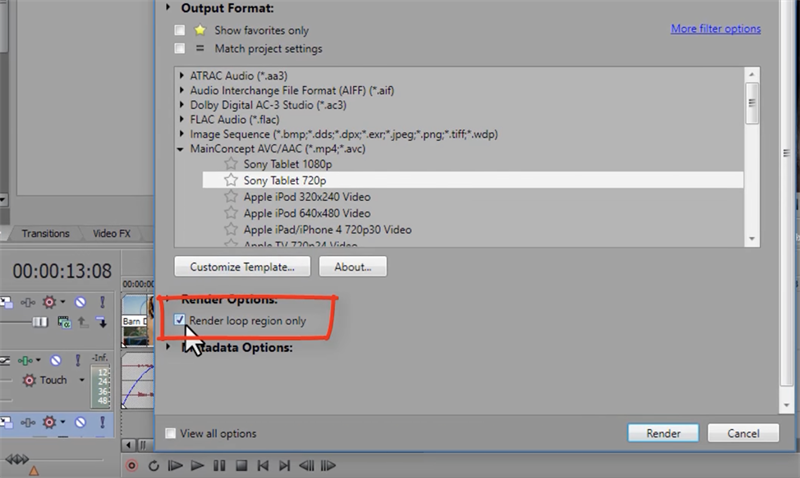800x478 pixels.
Task: Mute the audio track
Action: point(56,361)
